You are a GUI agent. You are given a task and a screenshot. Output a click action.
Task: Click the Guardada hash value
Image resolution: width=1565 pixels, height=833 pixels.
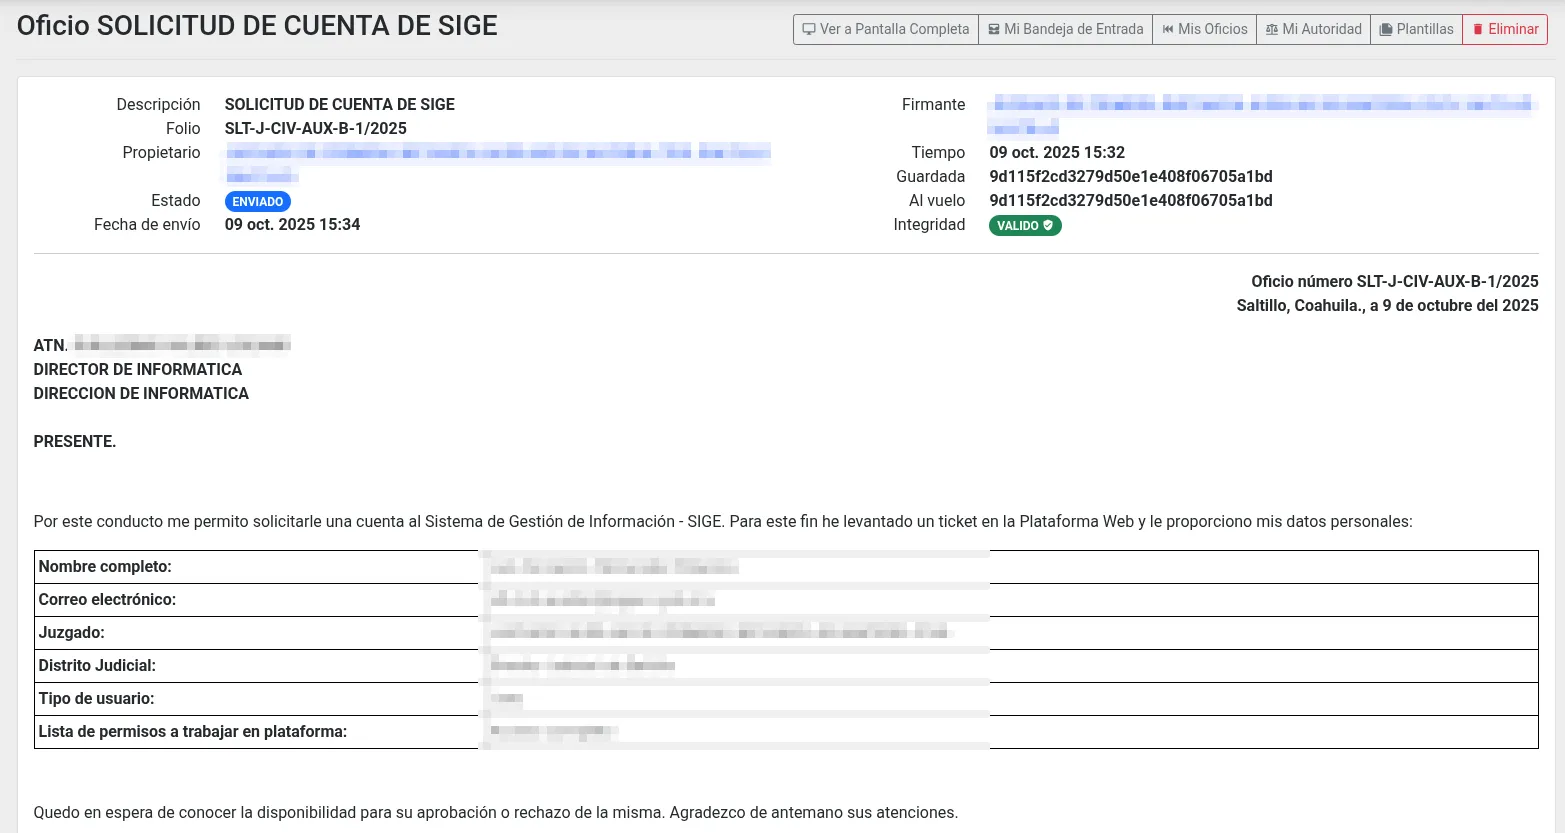click(x=1130, y=177)
